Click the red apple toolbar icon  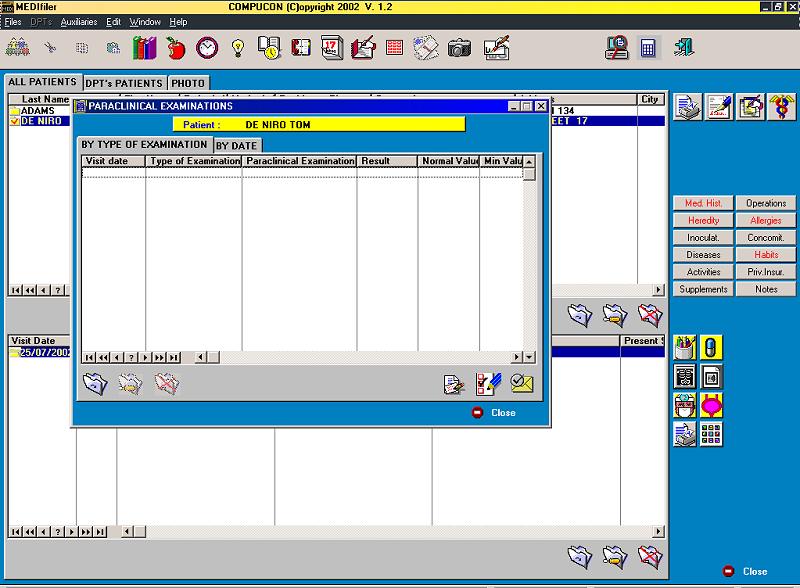[176, 49]
